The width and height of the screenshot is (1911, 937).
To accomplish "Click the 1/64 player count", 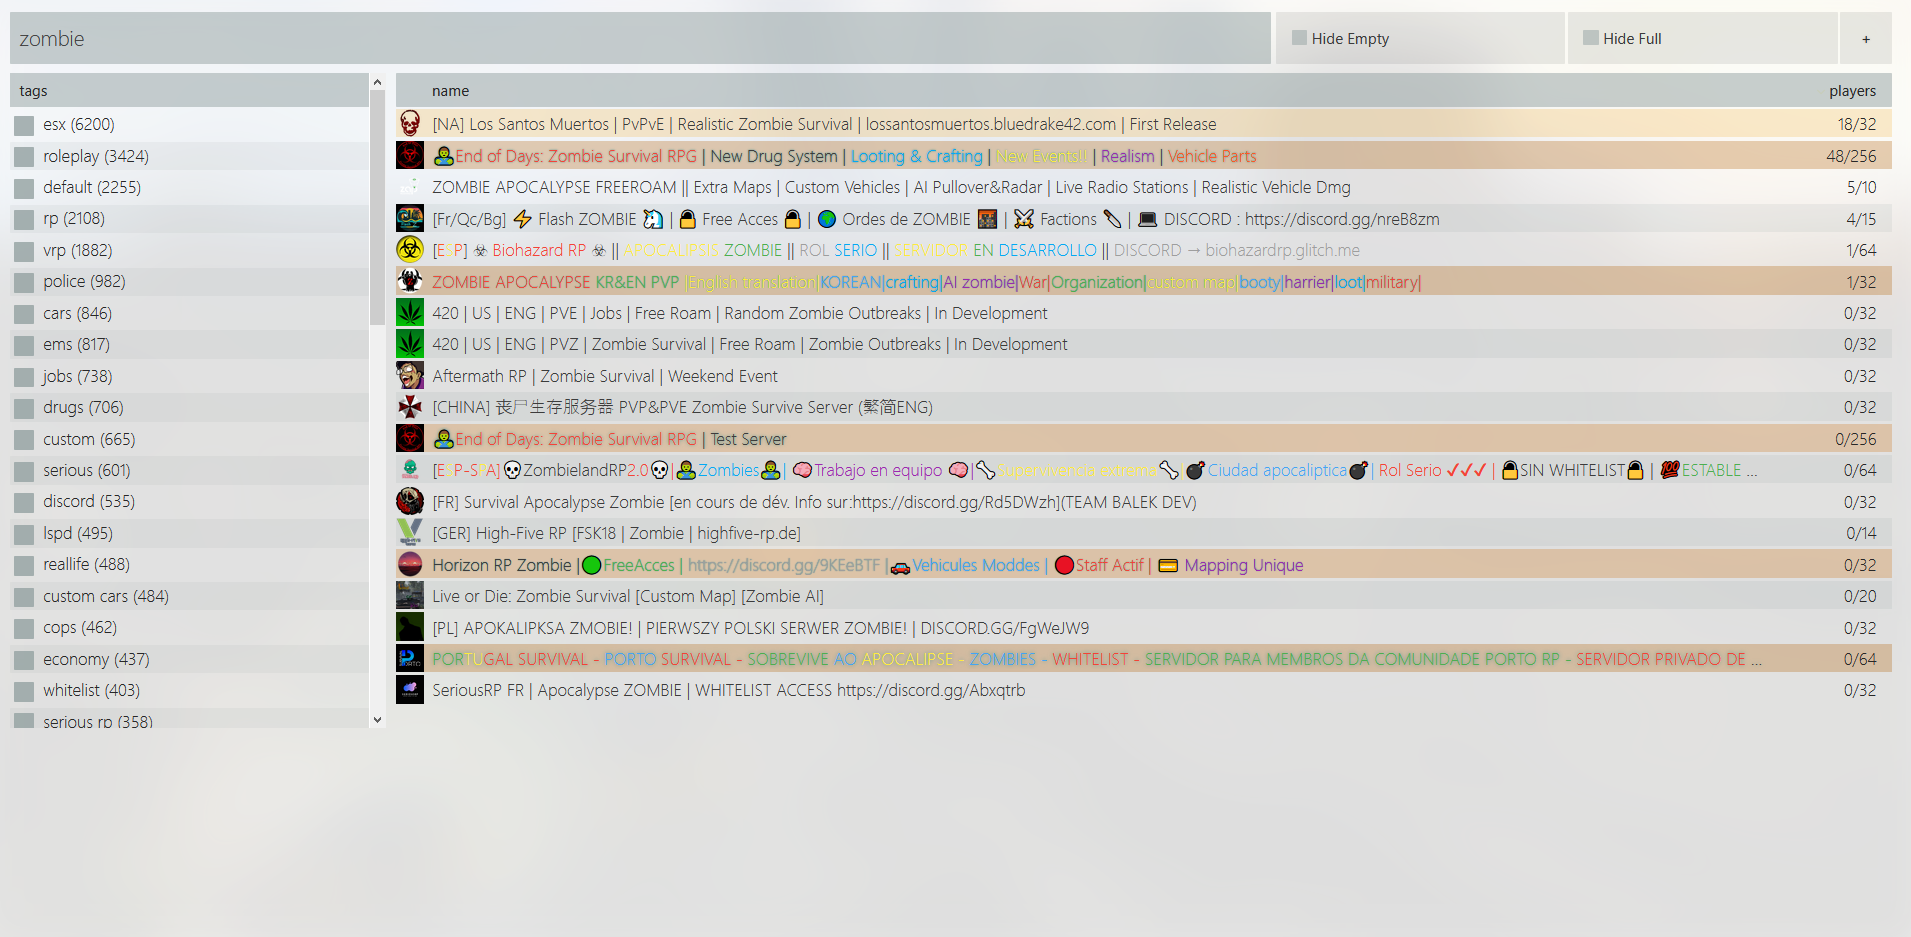I will tap(1862, 250).
